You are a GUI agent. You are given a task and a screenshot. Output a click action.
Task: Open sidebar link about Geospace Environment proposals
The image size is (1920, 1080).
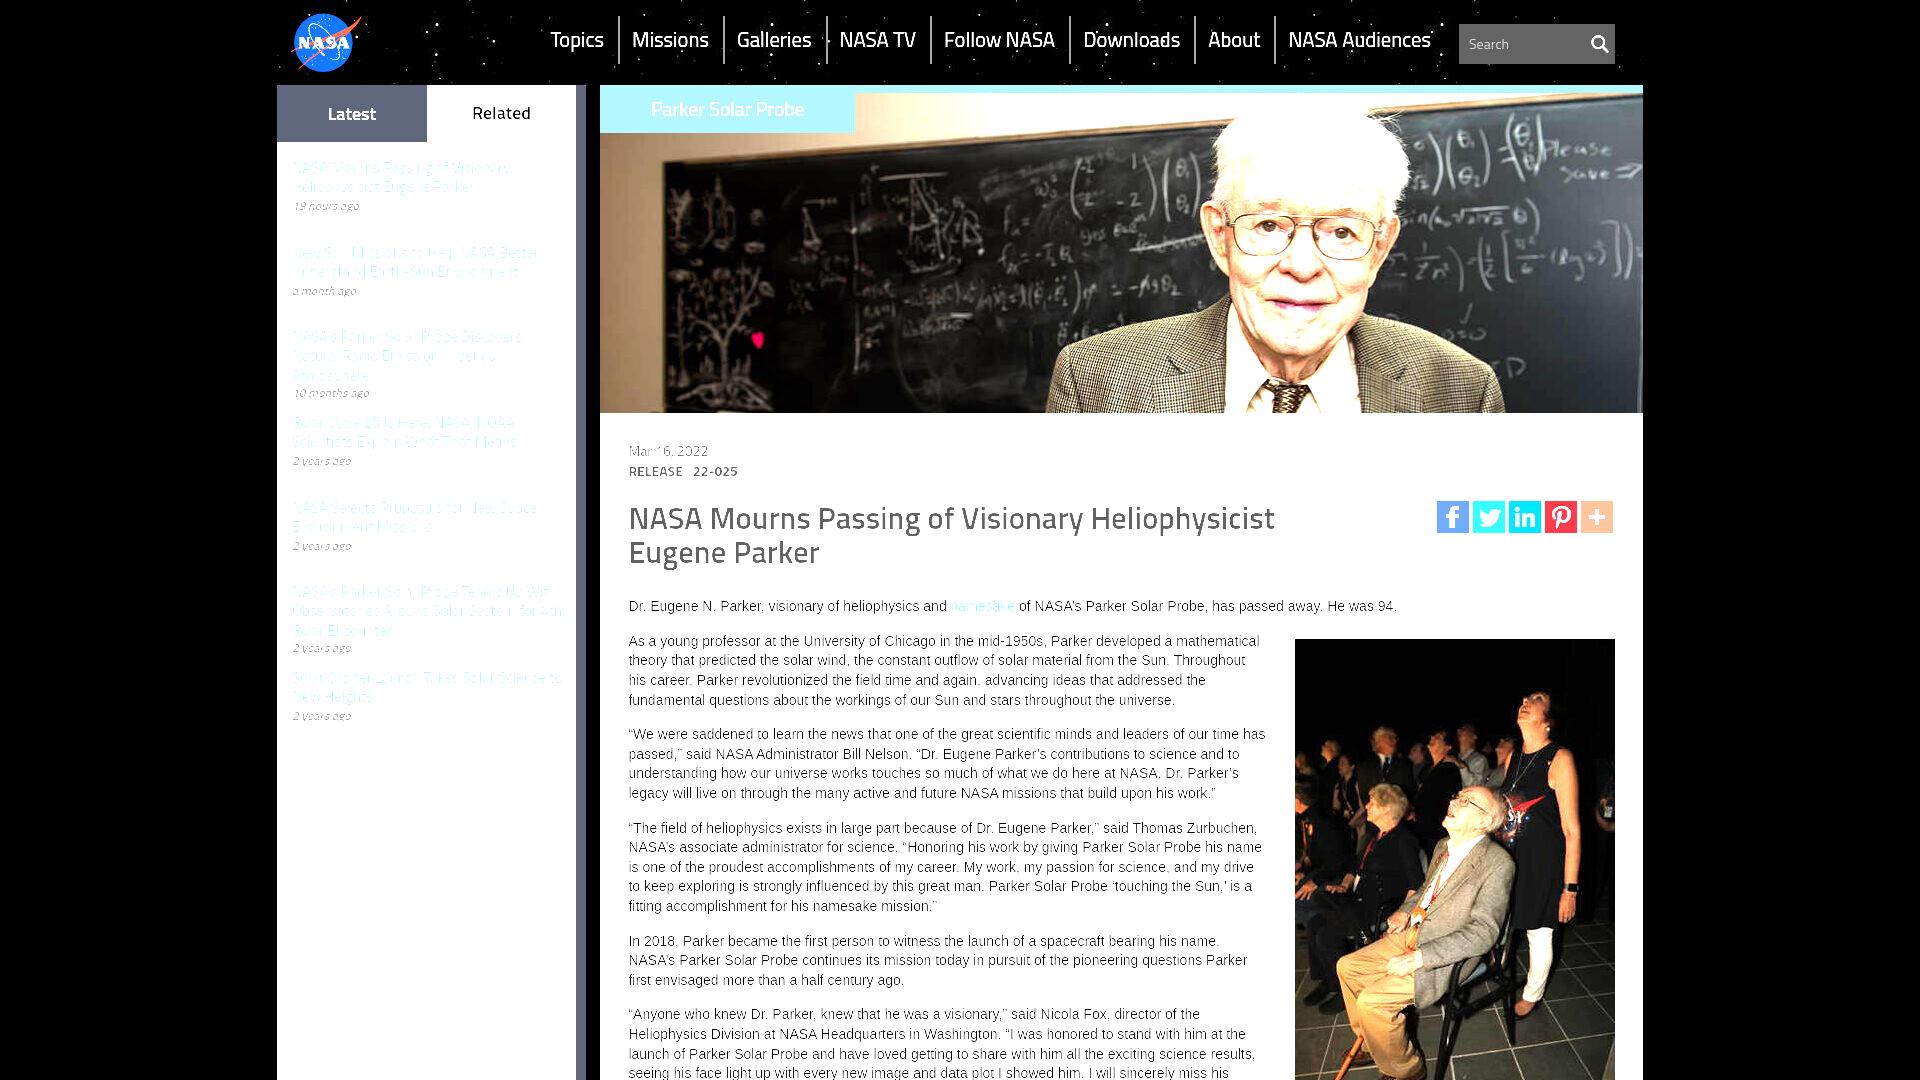(x=415, y=517)
